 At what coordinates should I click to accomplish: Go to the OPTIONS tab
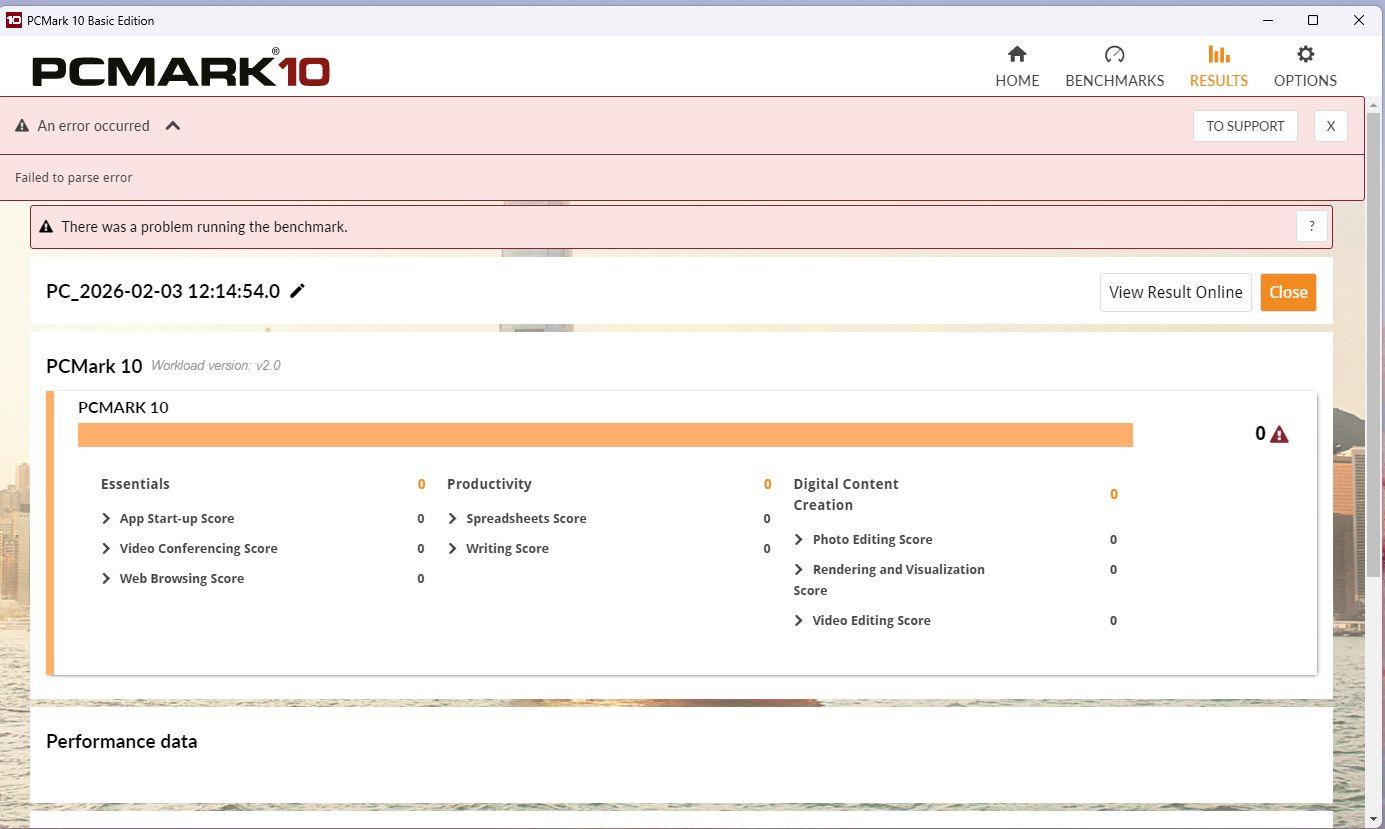[1305, 66]
